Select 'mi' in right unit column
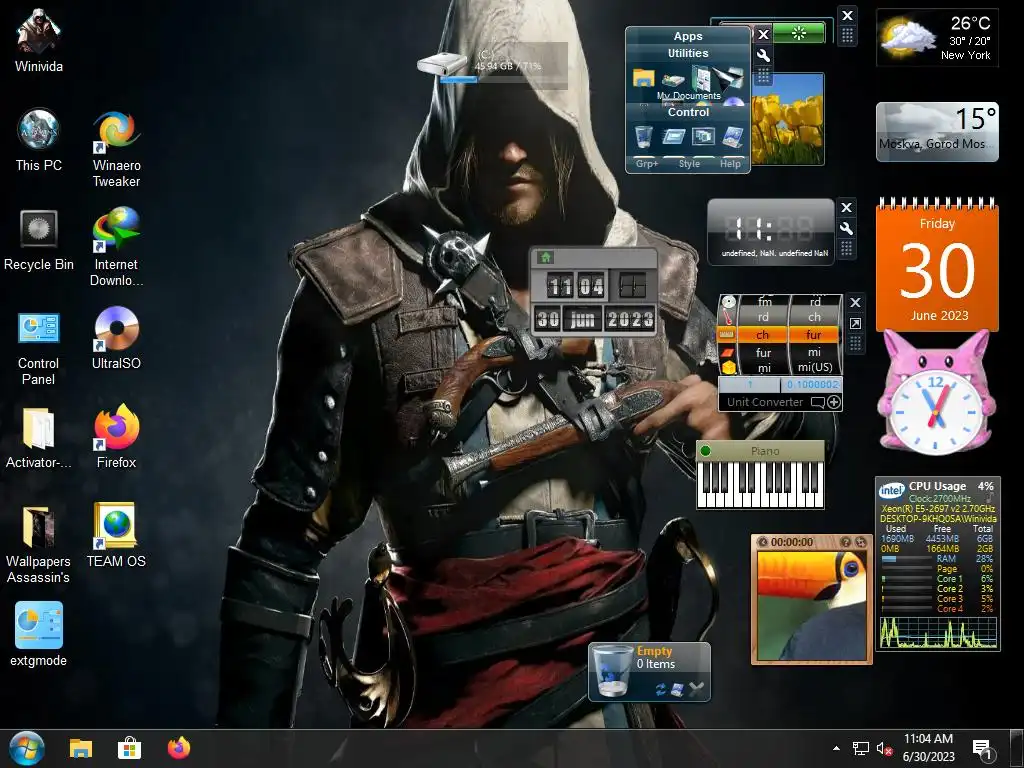 coord(814,352)
